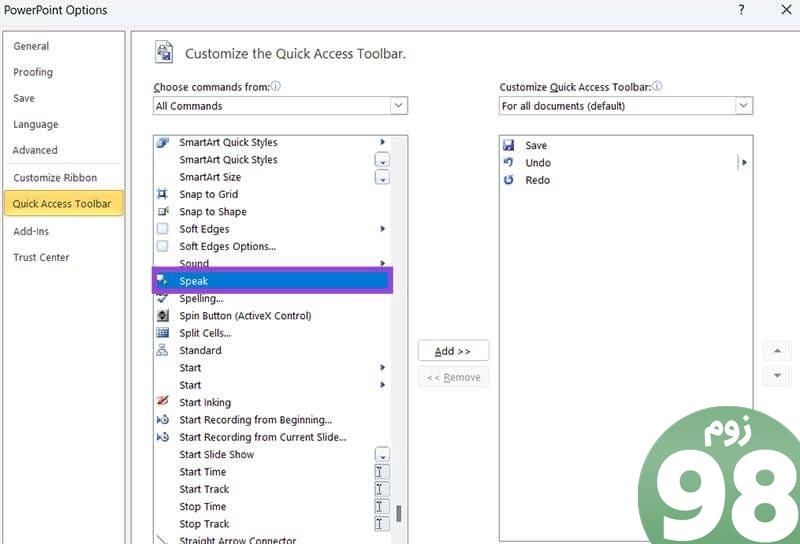
Task: Click info icon beside Customize Quick Access Toolbar
Action: click(657, 86)
